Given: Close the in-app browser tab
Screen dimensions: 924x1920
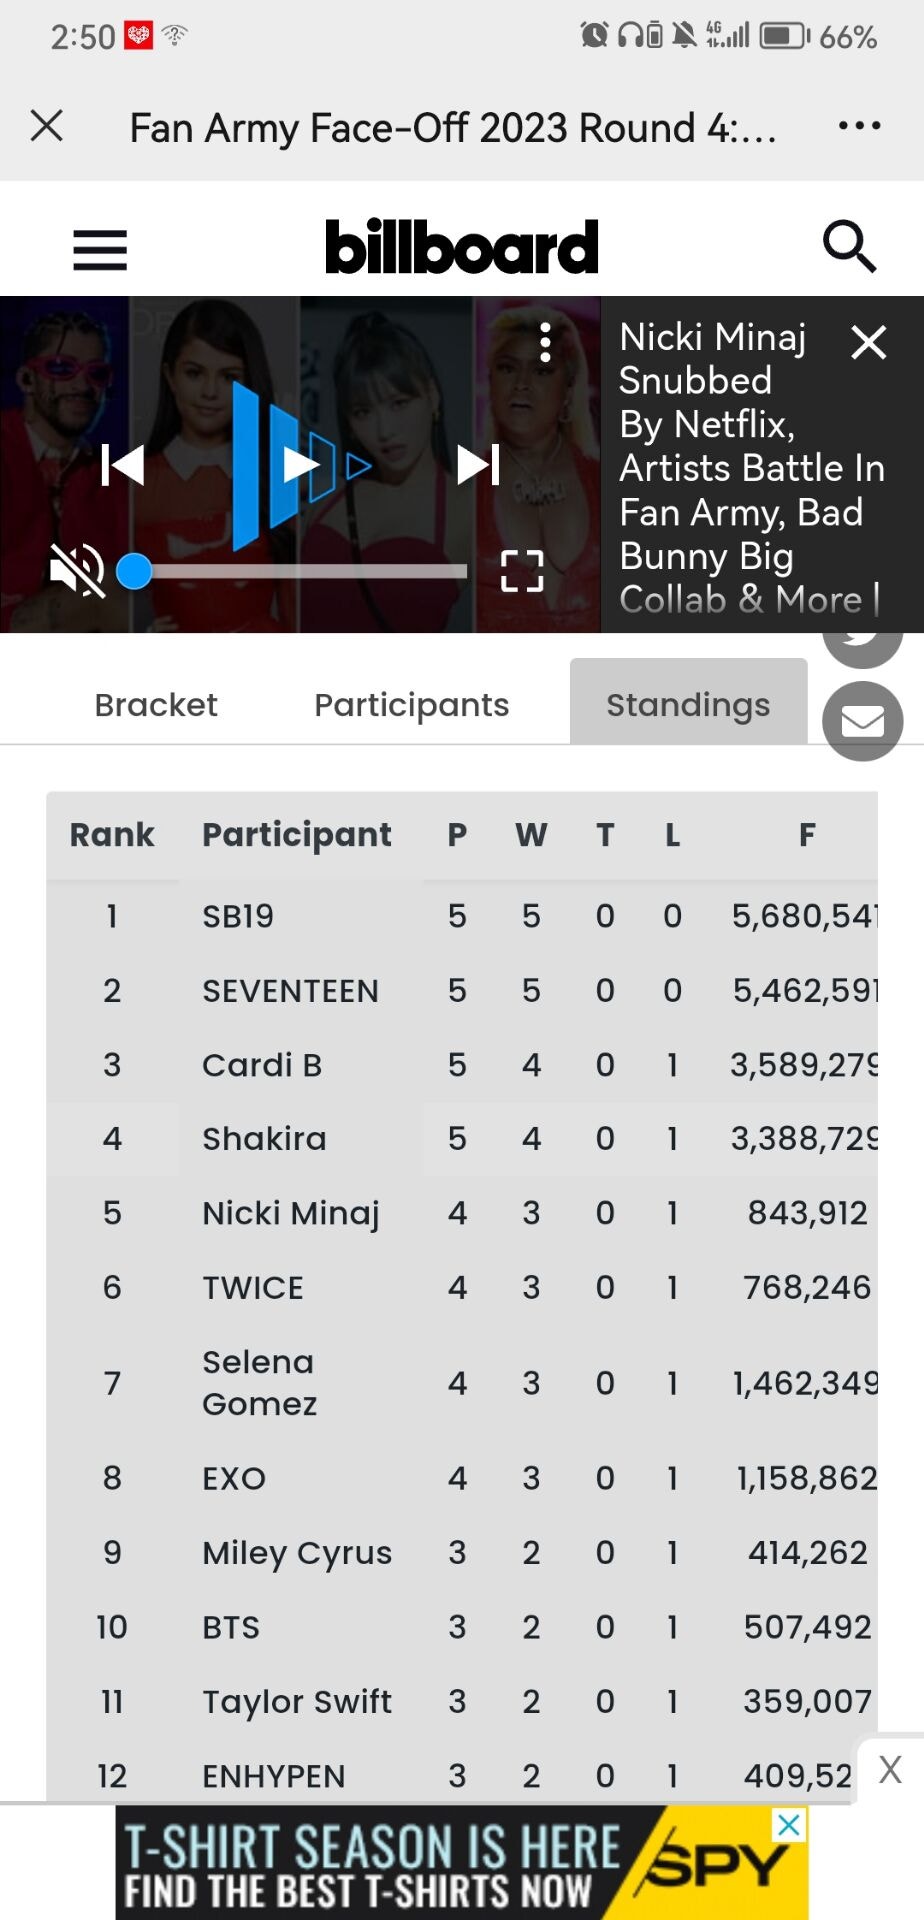Looking at the screenshot, I should tap(47, 126).
